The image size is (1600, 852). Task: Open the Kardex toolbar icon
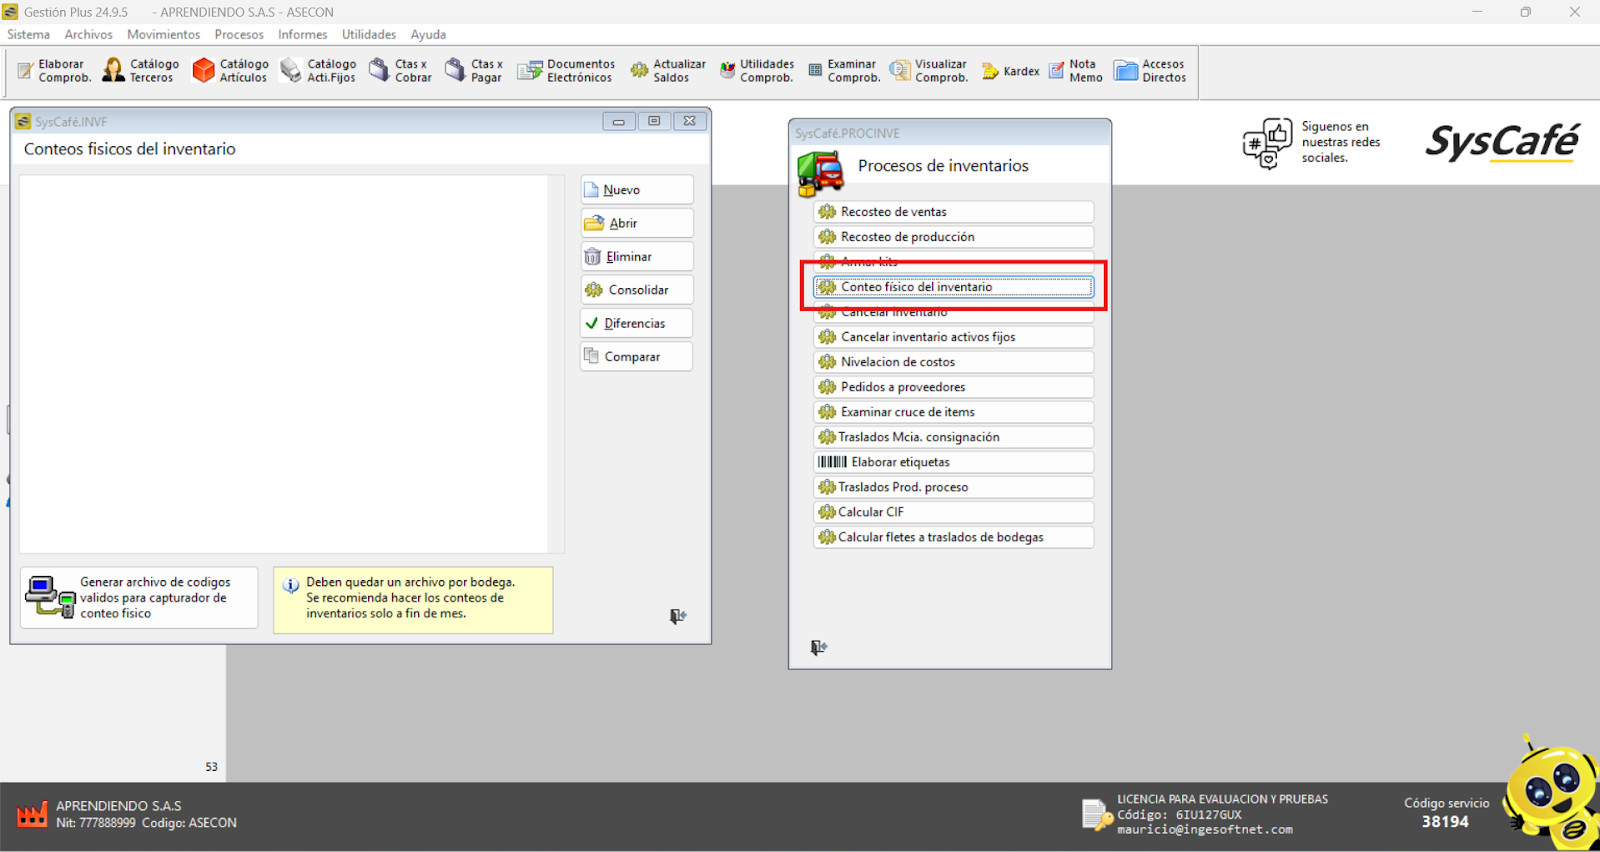[1010, 71]
